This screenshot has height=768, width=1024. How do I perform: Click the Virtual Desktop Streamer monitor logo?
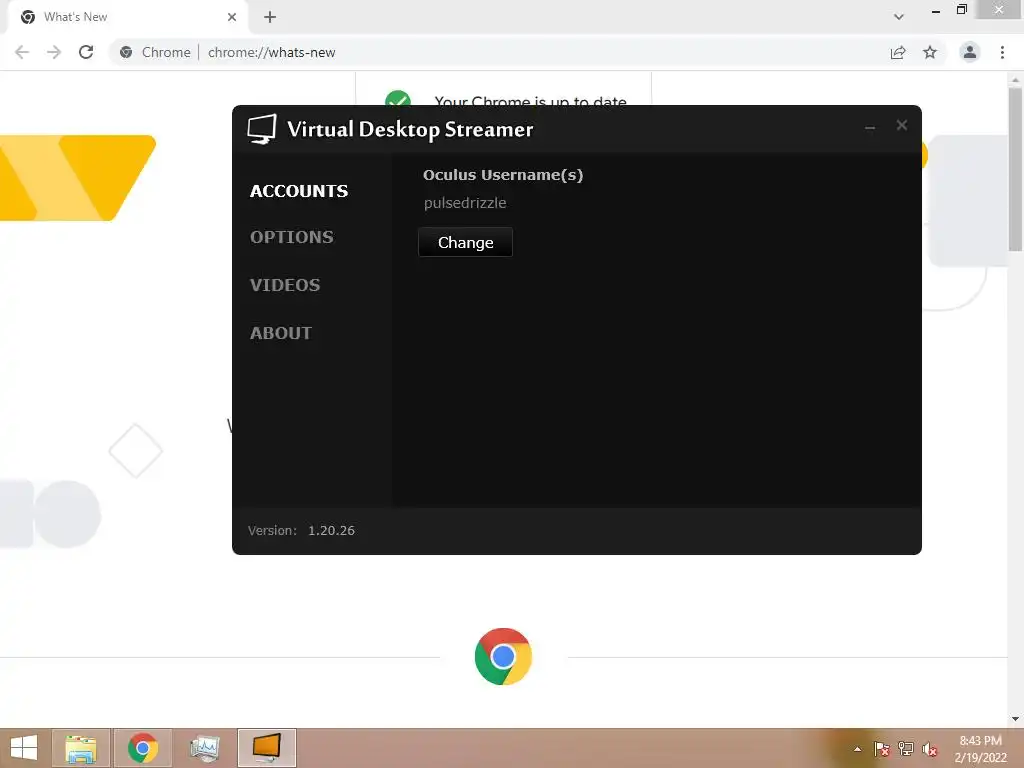(263, 129)
